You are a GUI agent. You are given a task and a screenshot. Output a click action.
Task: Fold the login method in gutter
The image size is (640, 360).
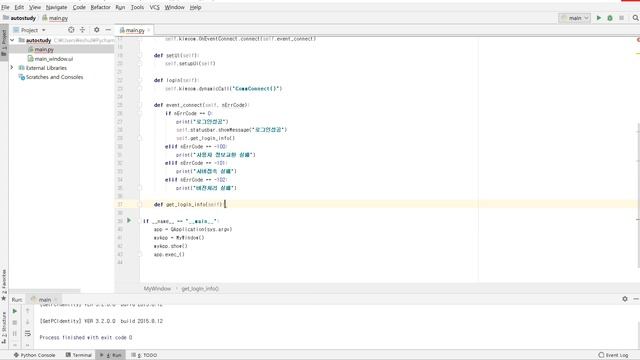(140, 80)
